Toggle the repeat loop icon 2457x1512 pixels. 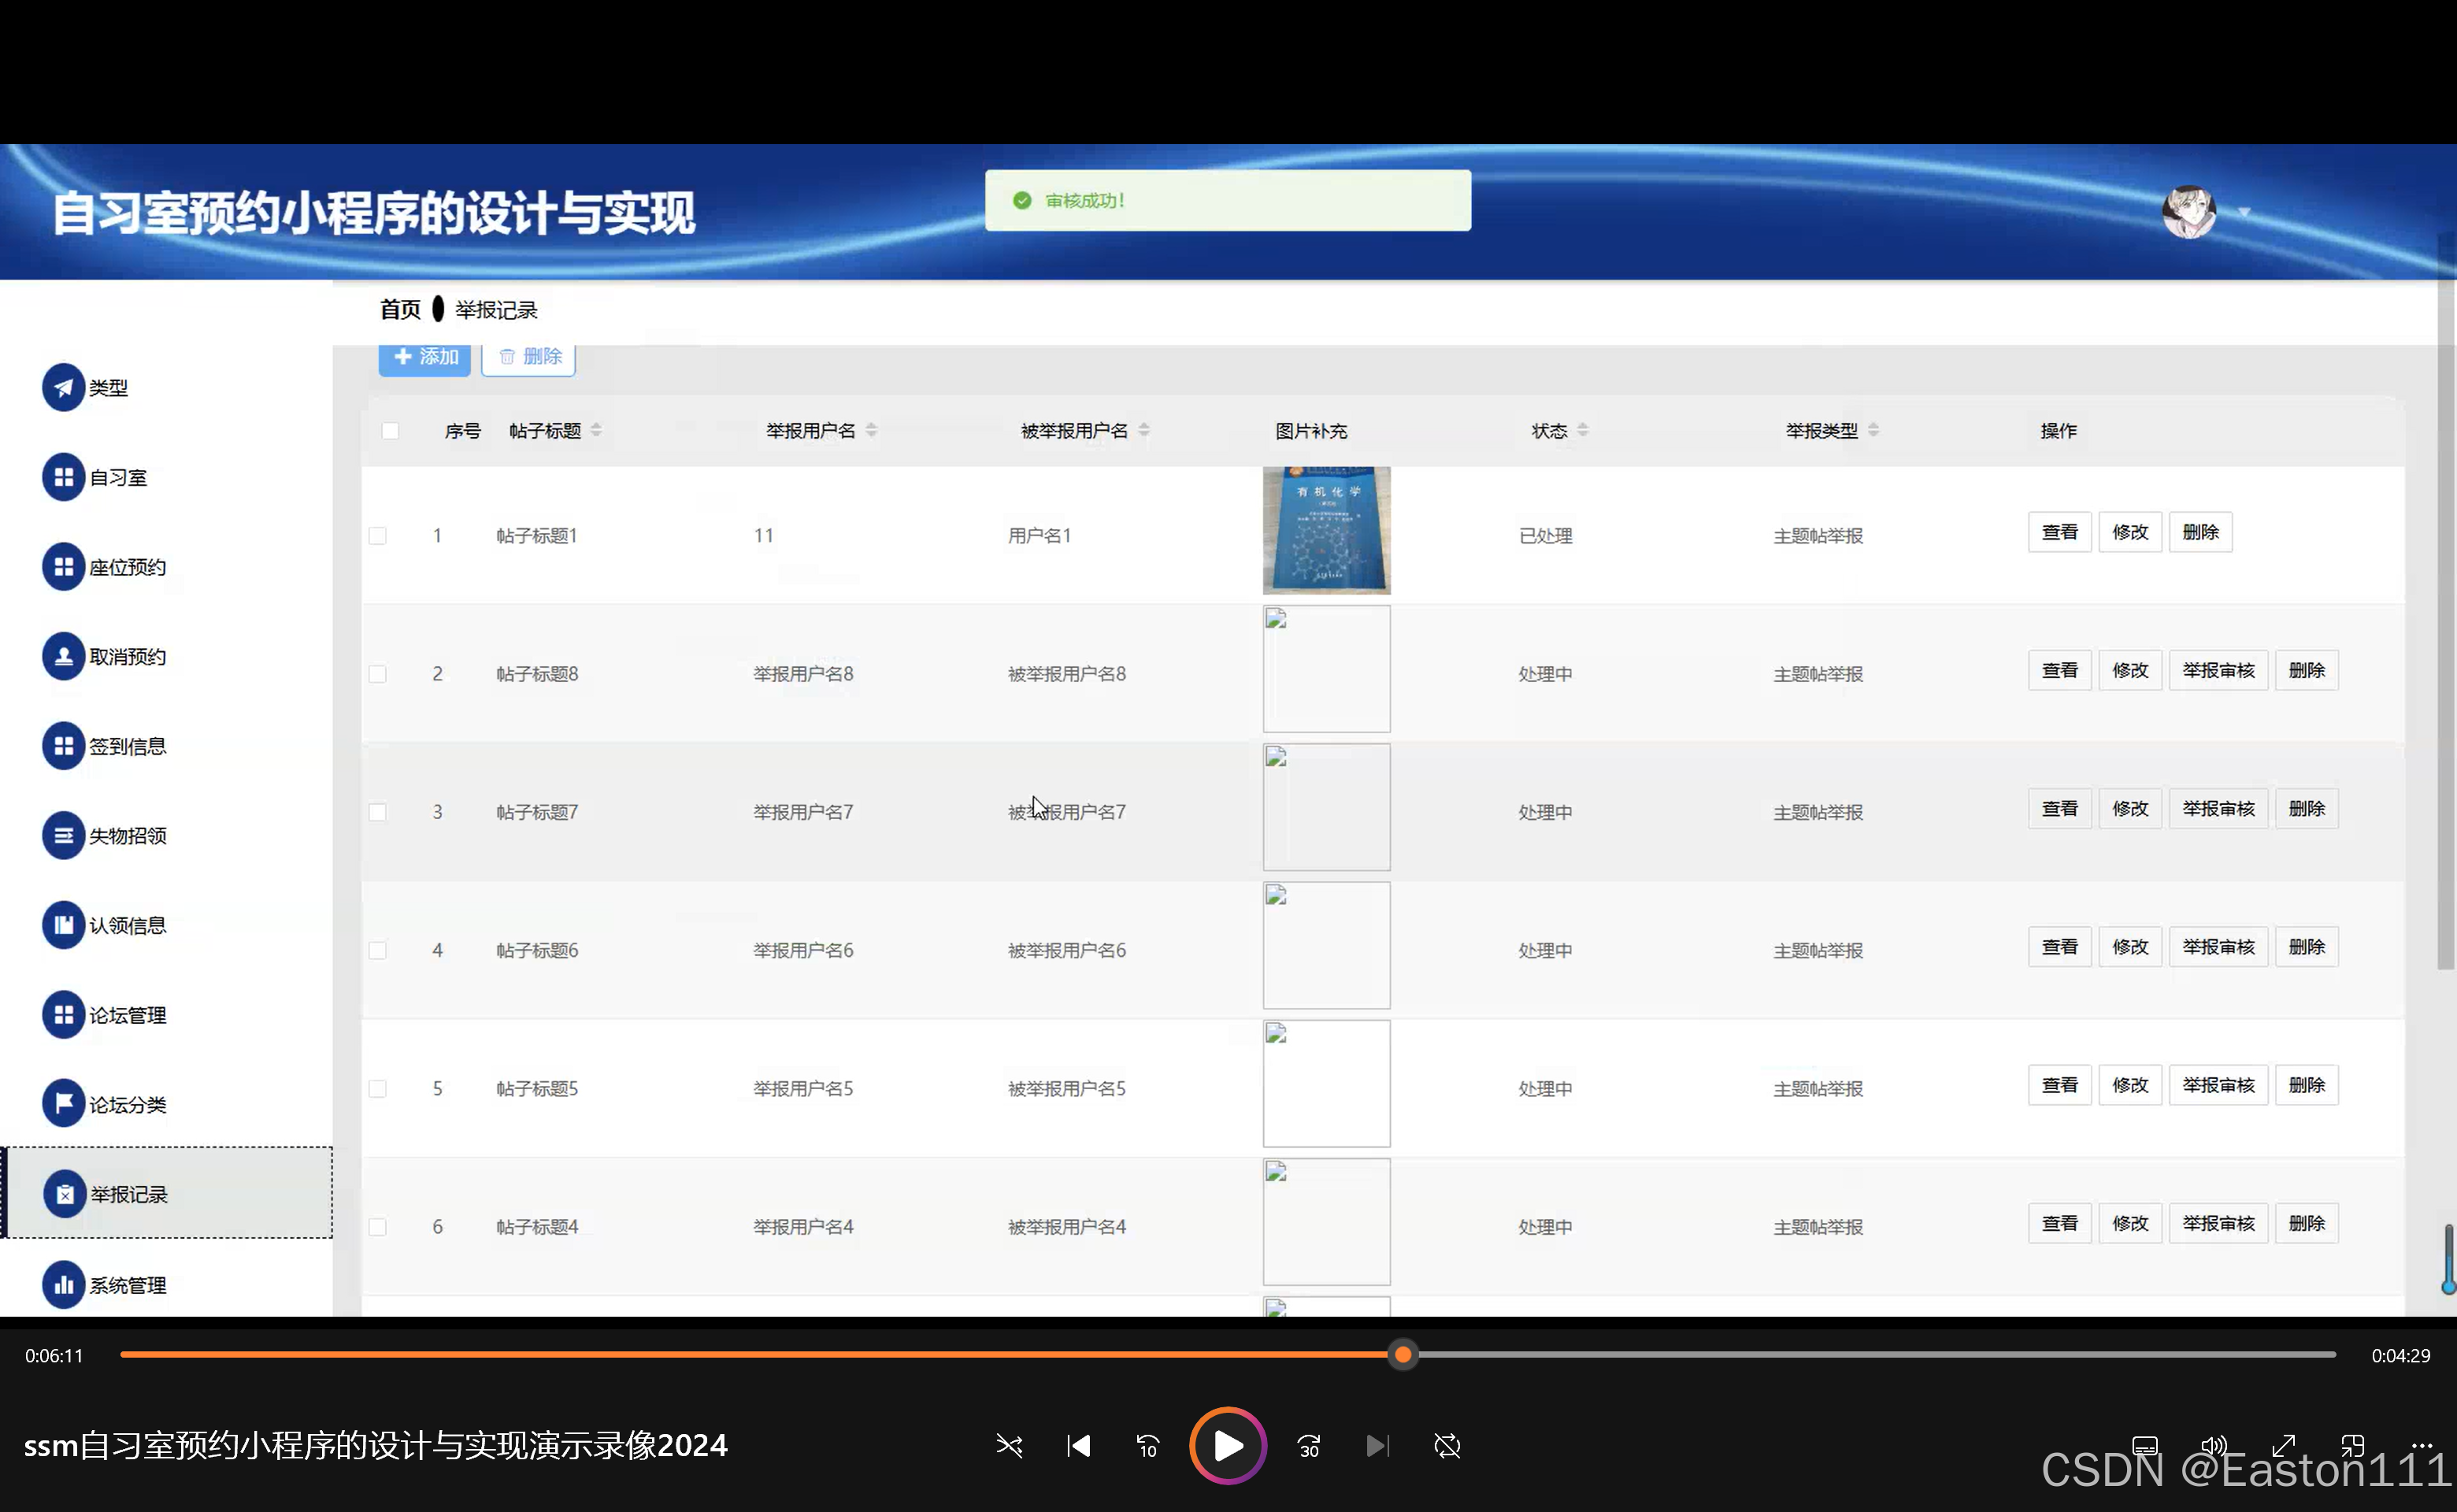1447,1446
